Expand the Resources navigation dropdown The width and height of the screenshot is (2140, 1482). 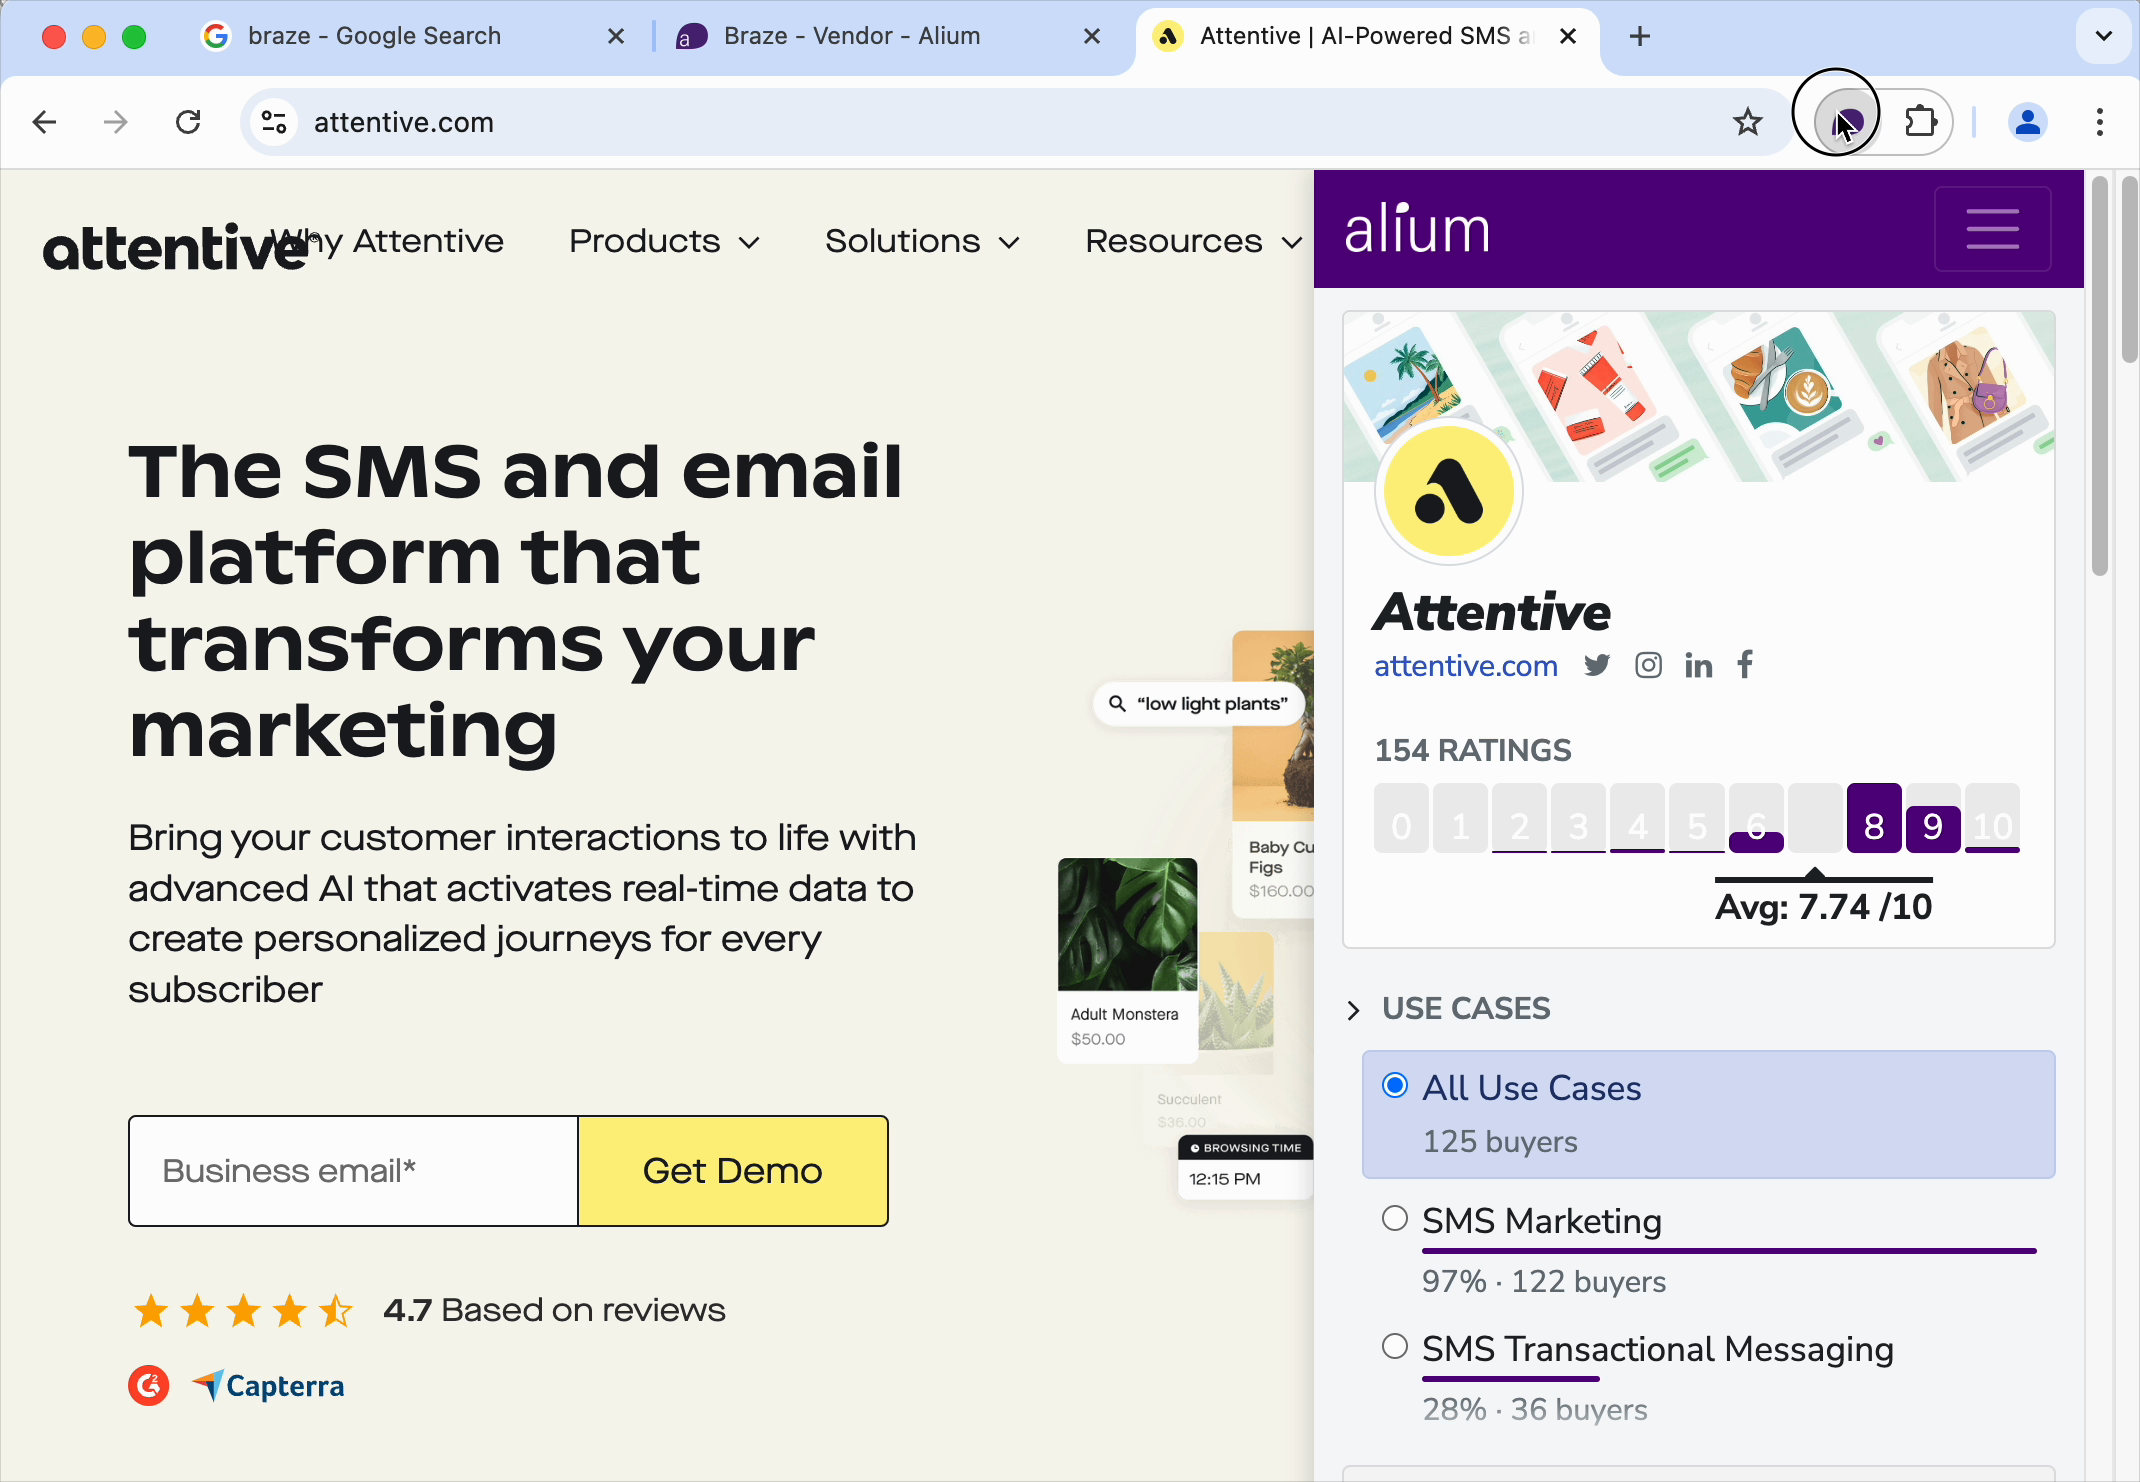pos(1194,241)
